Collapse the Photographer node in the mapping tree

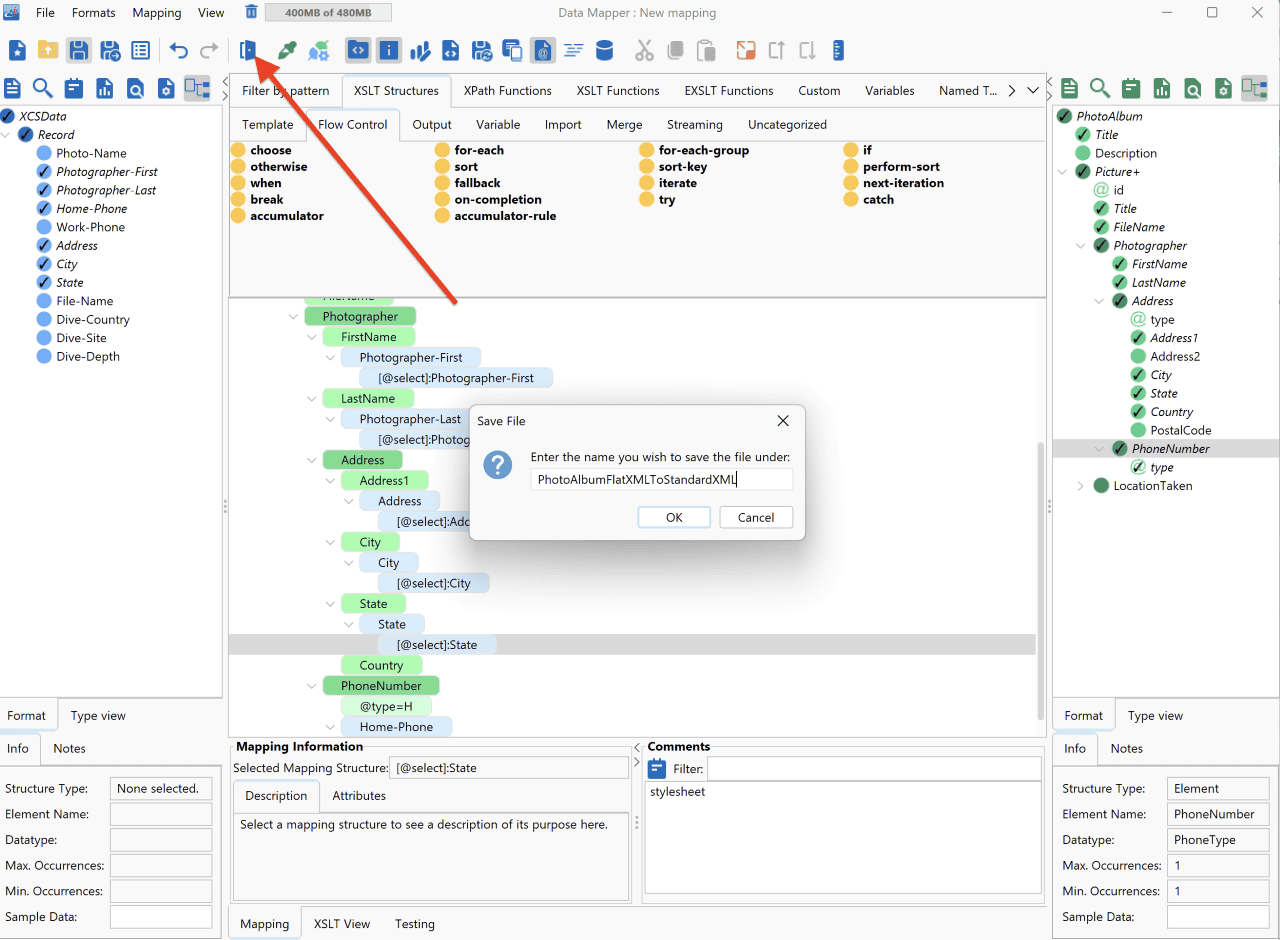(294, 317)
